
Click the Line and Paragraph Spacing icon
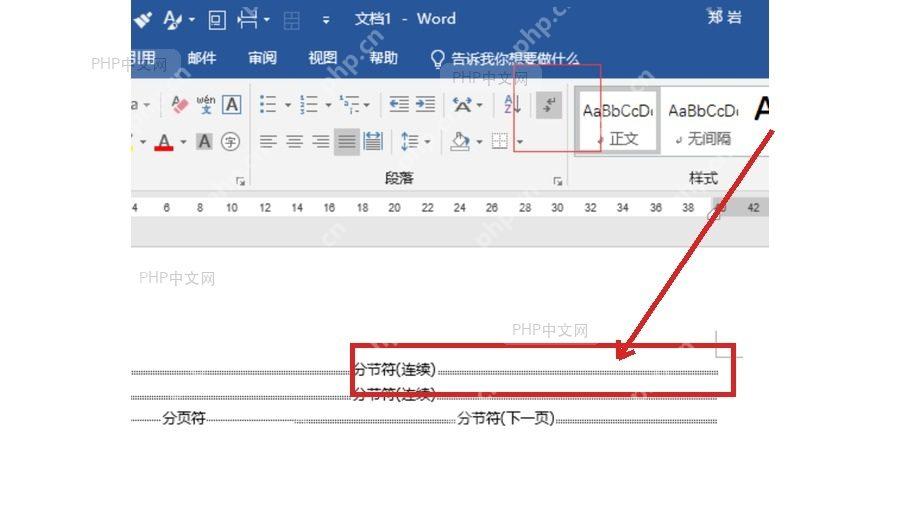pos(409,141)
